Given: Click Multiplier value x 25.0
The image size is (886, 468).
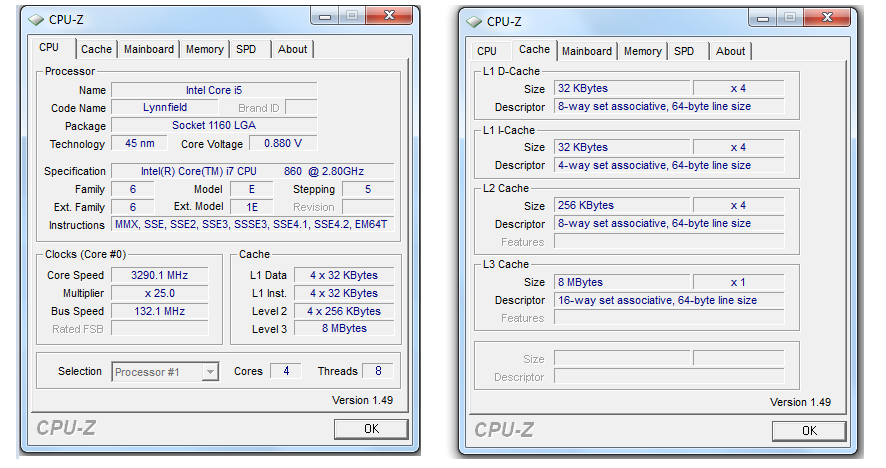Looking at the screenshot, I should click(160, 293).
